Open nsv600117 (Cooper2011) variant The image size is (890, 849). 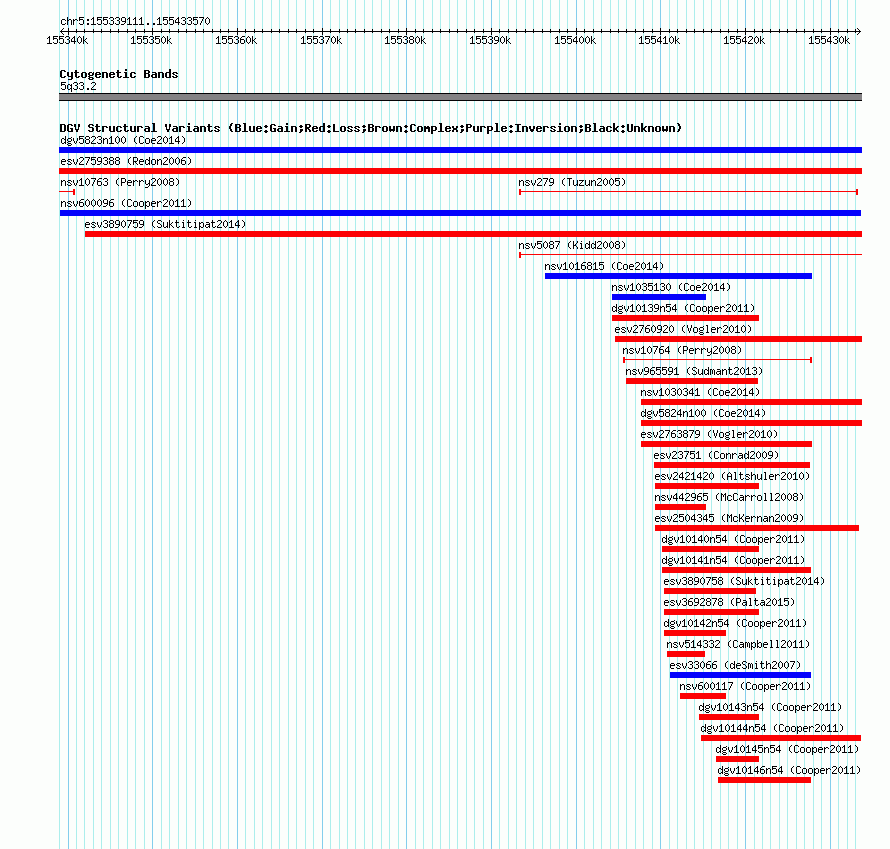pyautogui.click(x=745, y=686)
